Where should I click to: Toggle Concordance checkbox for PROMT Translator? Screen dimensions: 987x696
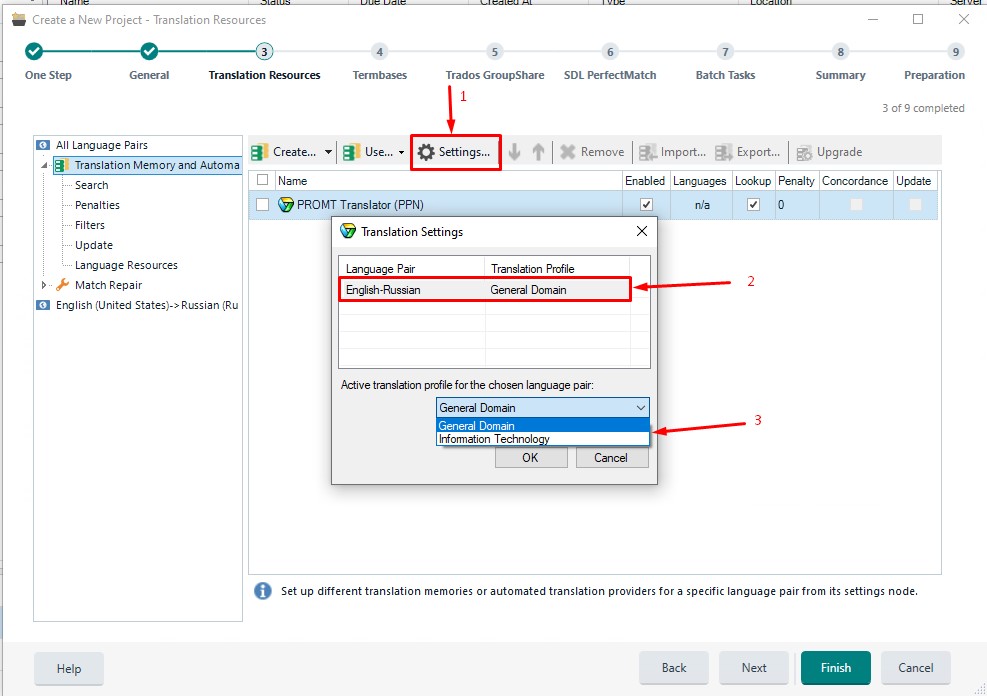(x=856, y=205)
